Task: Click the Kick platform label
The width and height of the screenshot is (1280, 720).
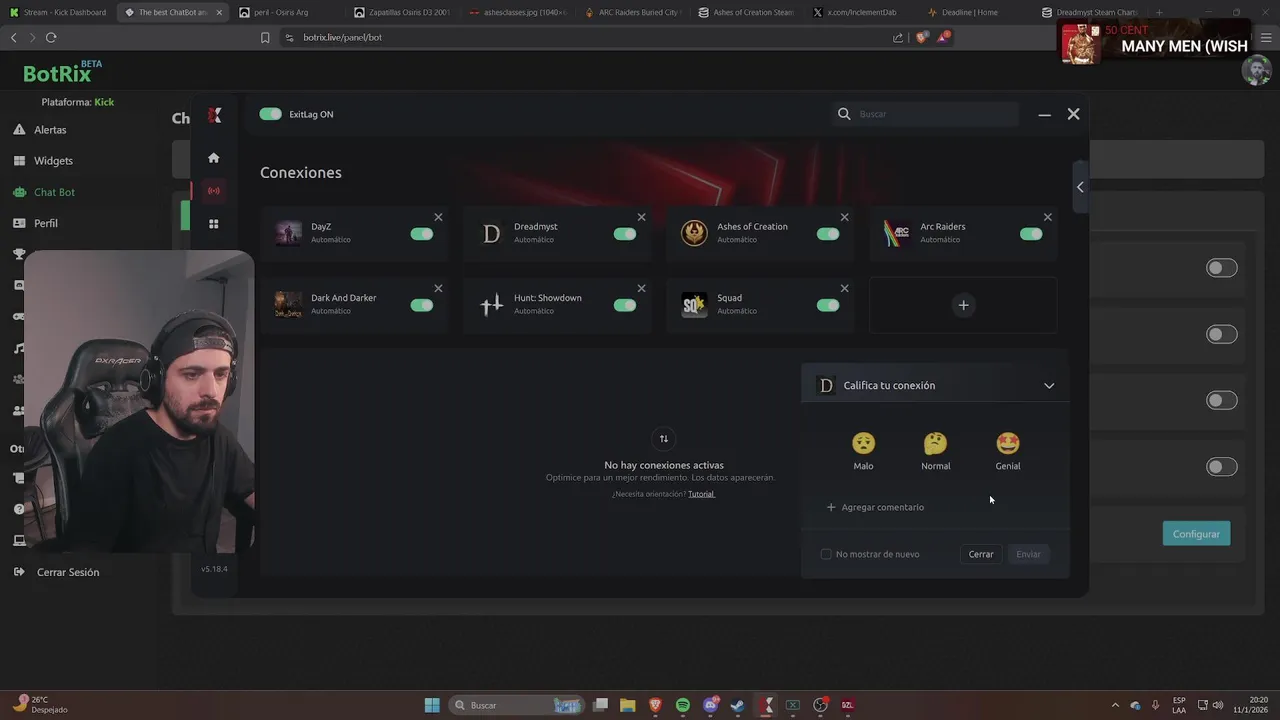Action: (104, 102)
